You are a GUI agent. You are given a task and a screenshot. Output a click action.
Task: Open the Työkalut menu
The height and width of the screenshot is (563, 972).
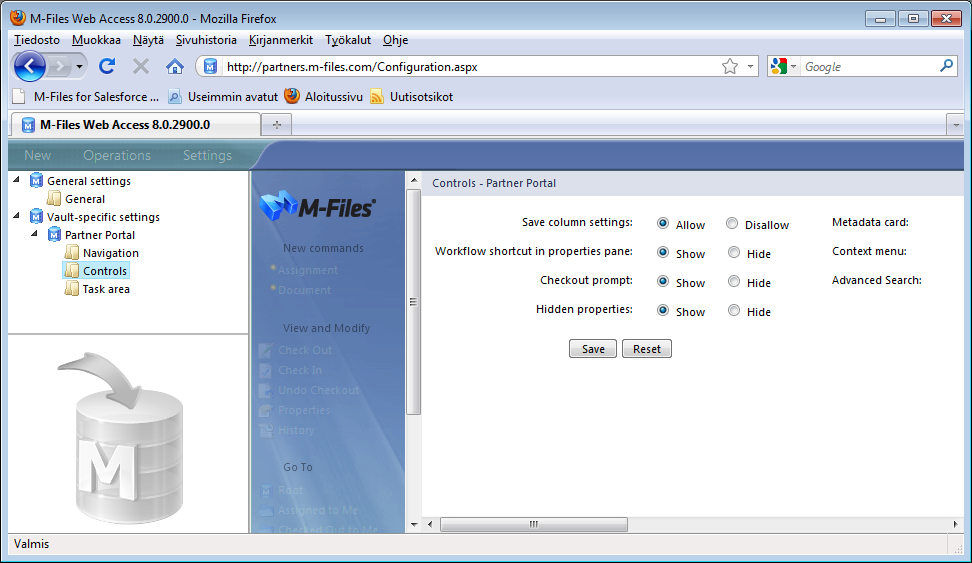click(x=348, y=40)
